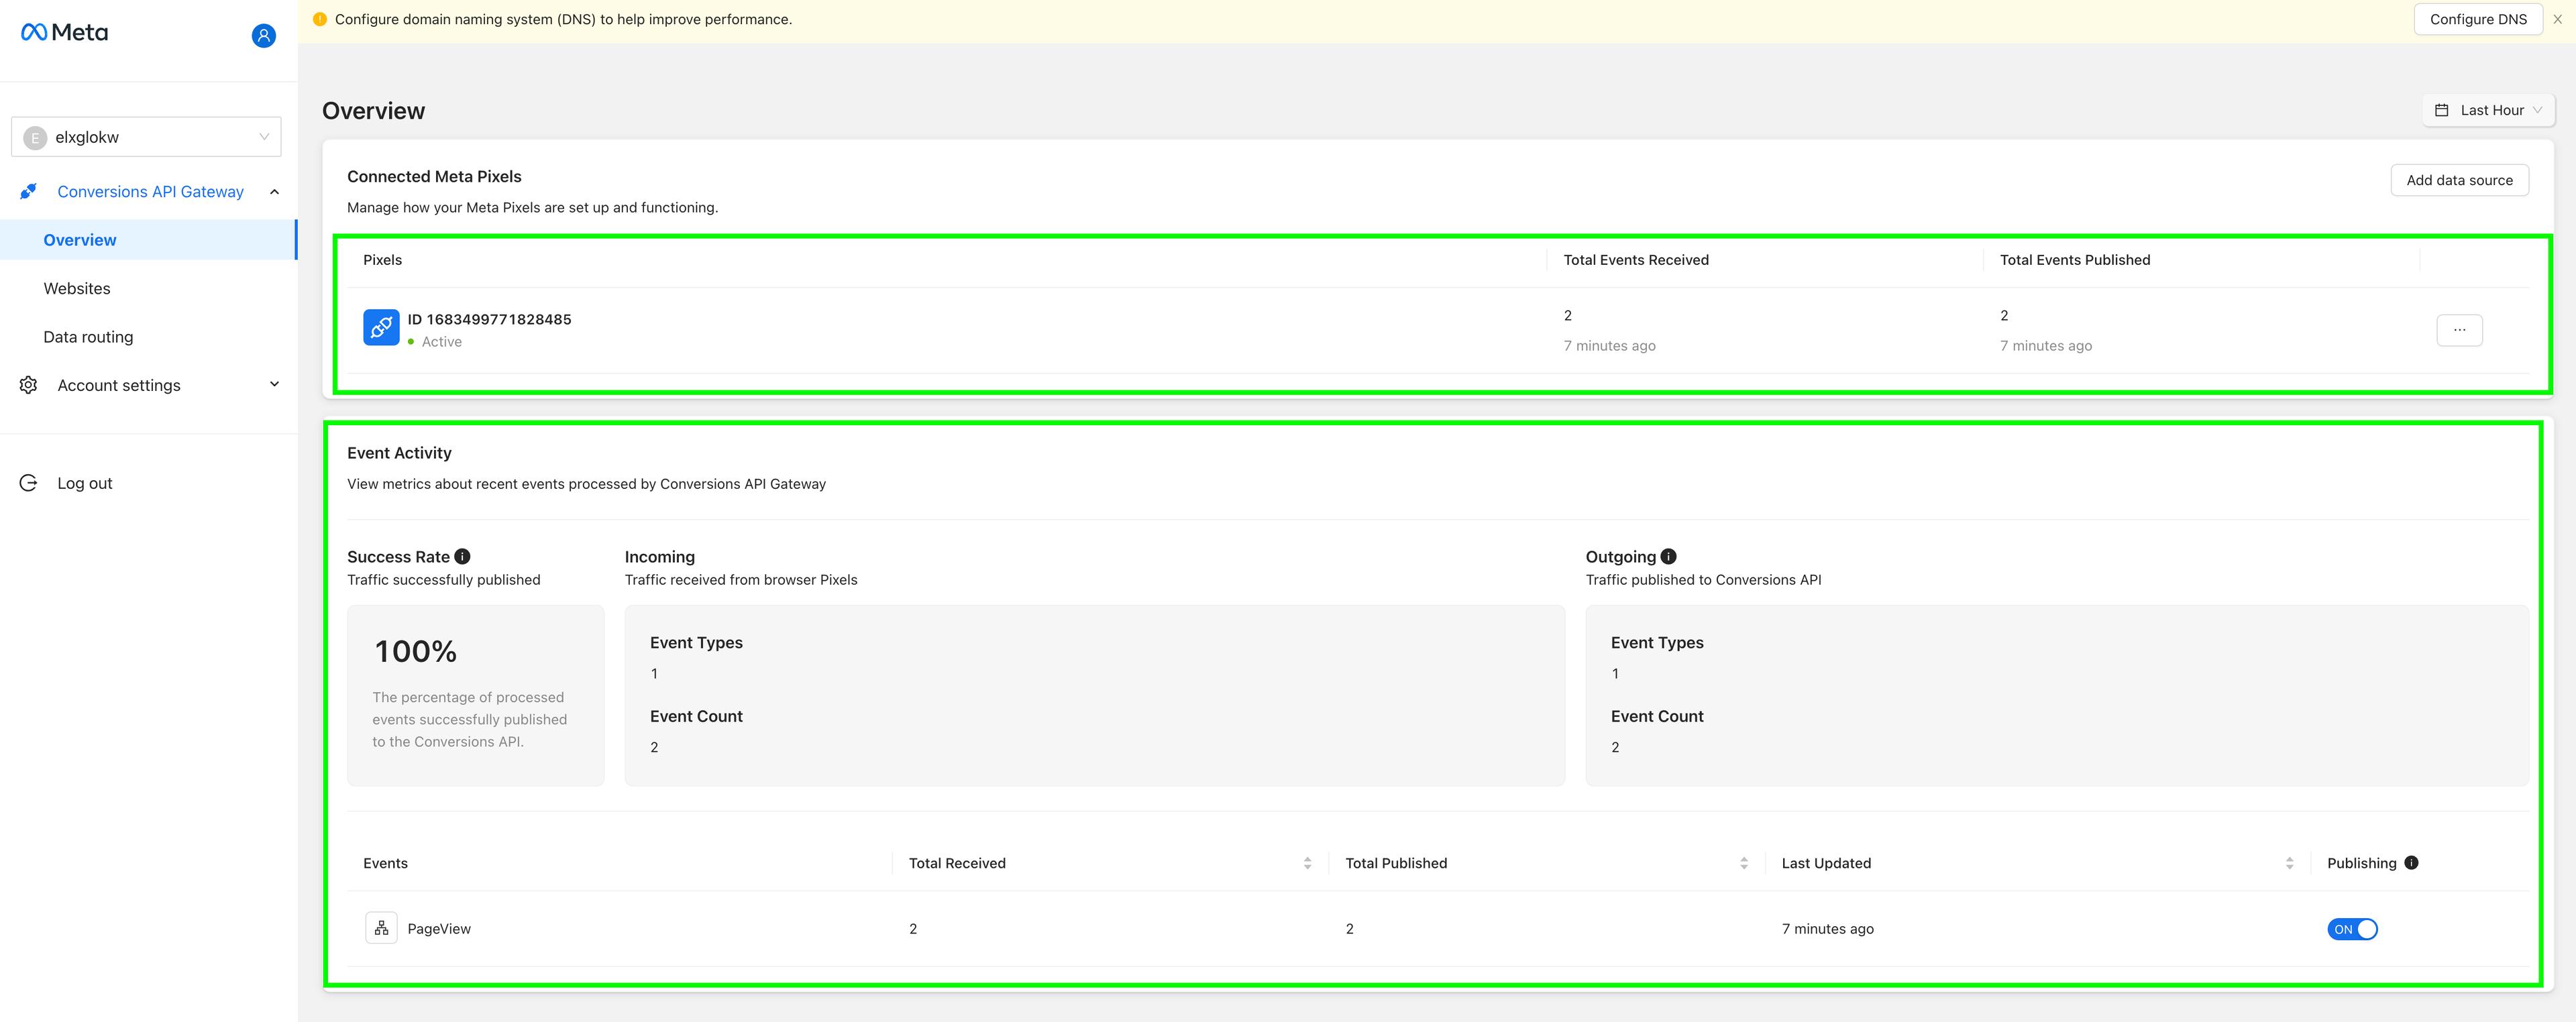The height and width of the screenshot is (1022, 2576).
Task: Open Data routing in the sidebar
Action: (x=88, y=337)
